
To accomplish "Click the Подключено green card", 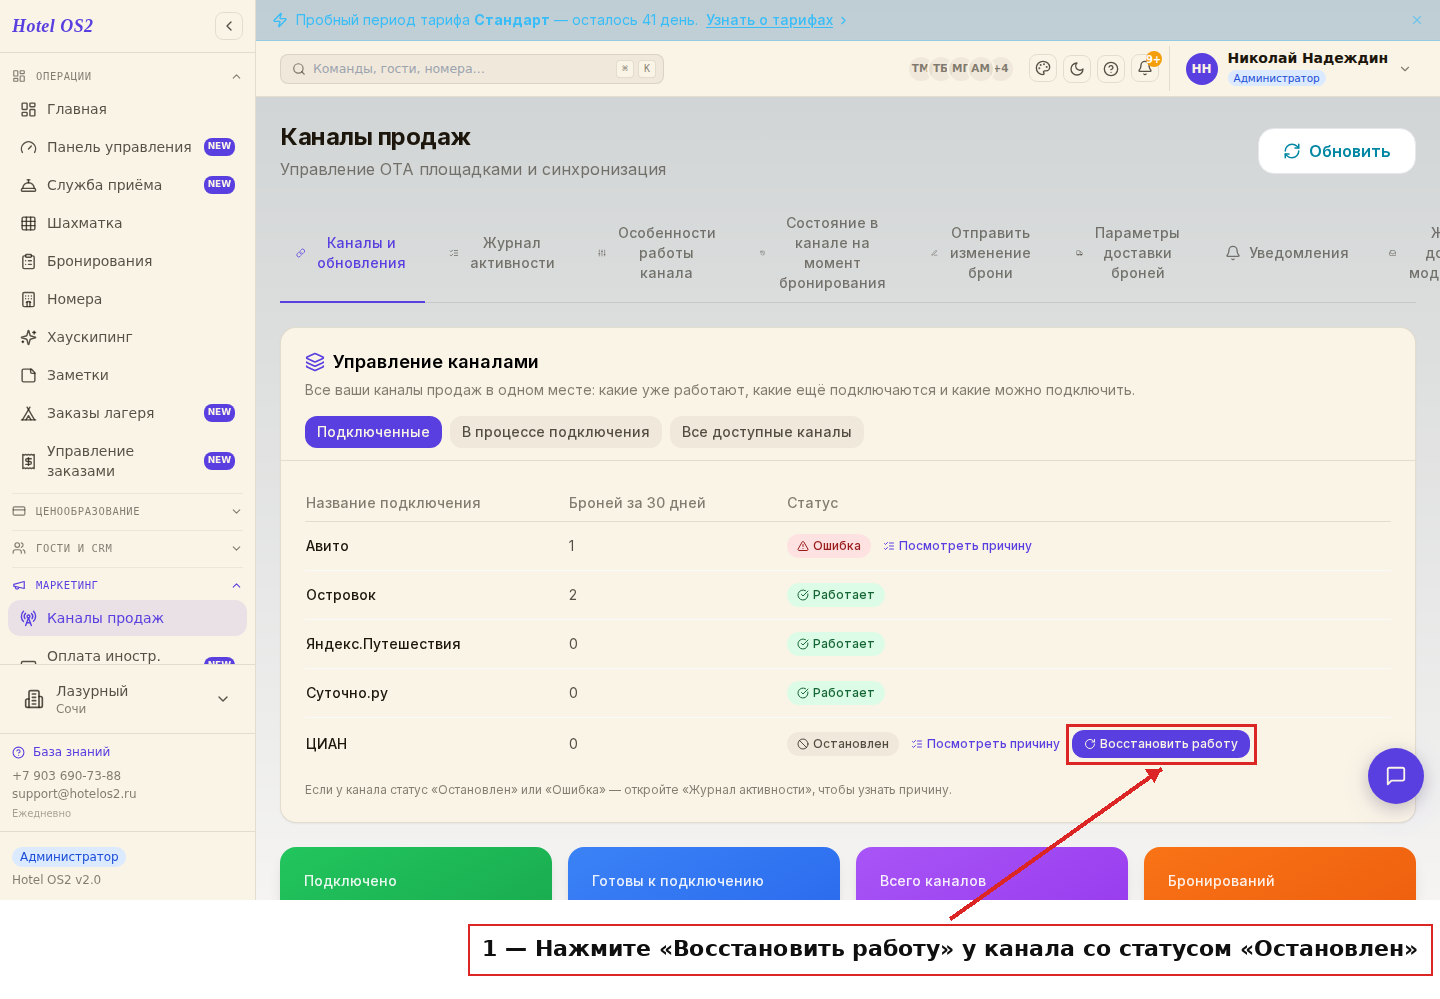I will (x=416, y=874).
